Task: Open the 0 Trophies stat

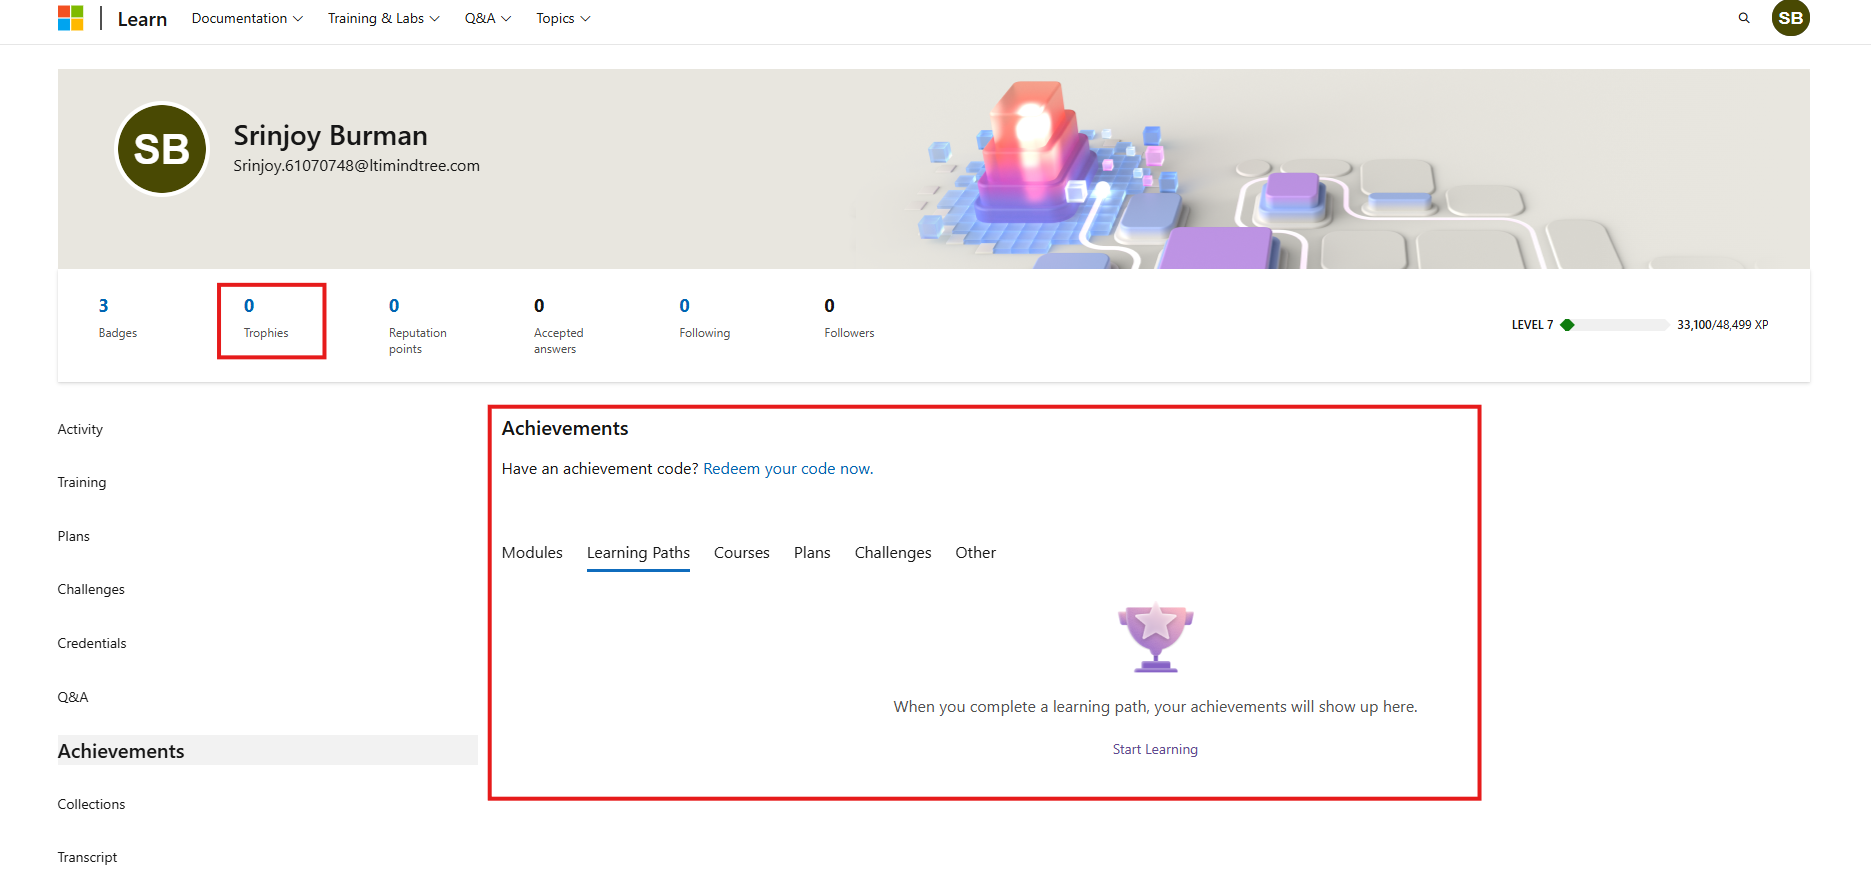Action: tap(266, 319)
